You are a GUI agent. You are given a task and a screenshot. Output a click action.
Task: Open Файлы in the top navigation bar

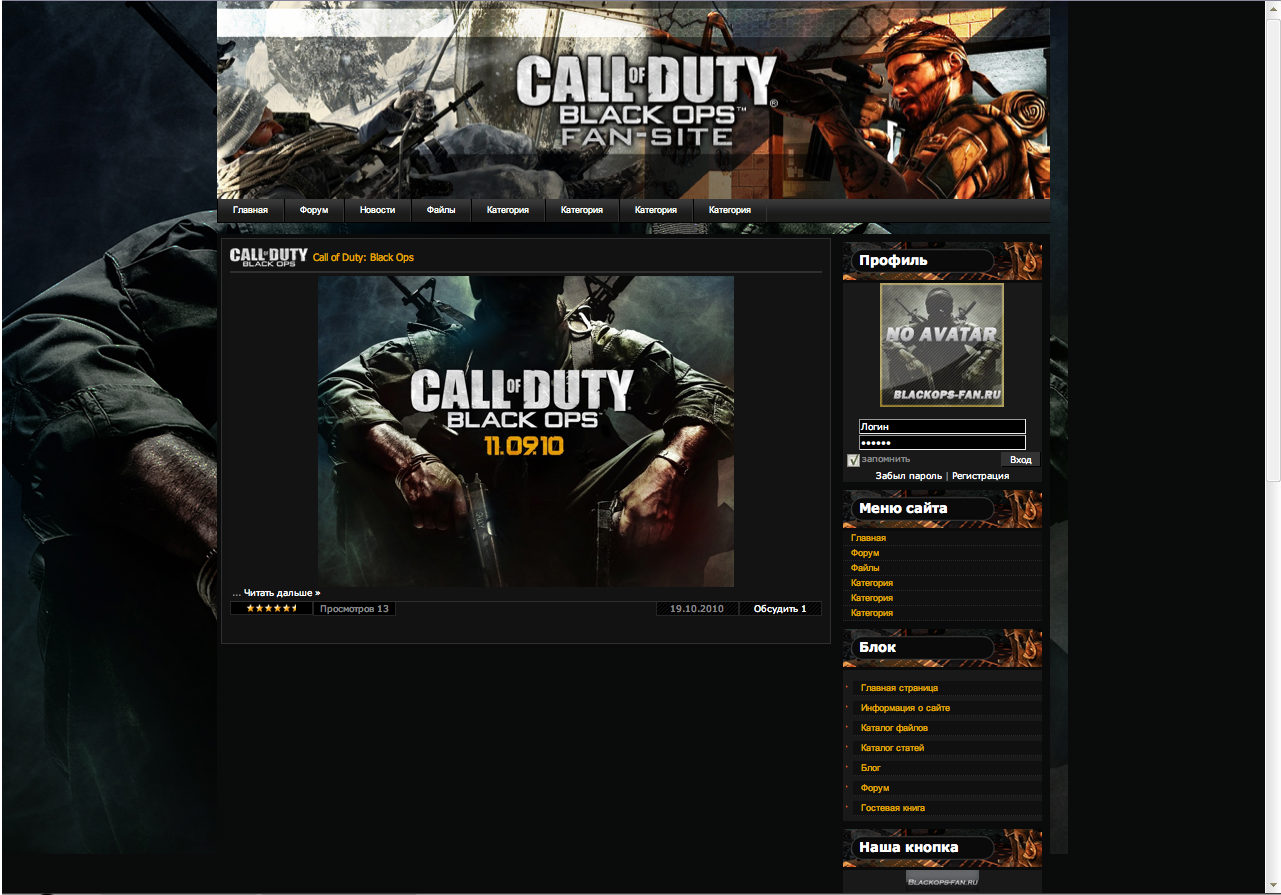(x=441, y=210)
